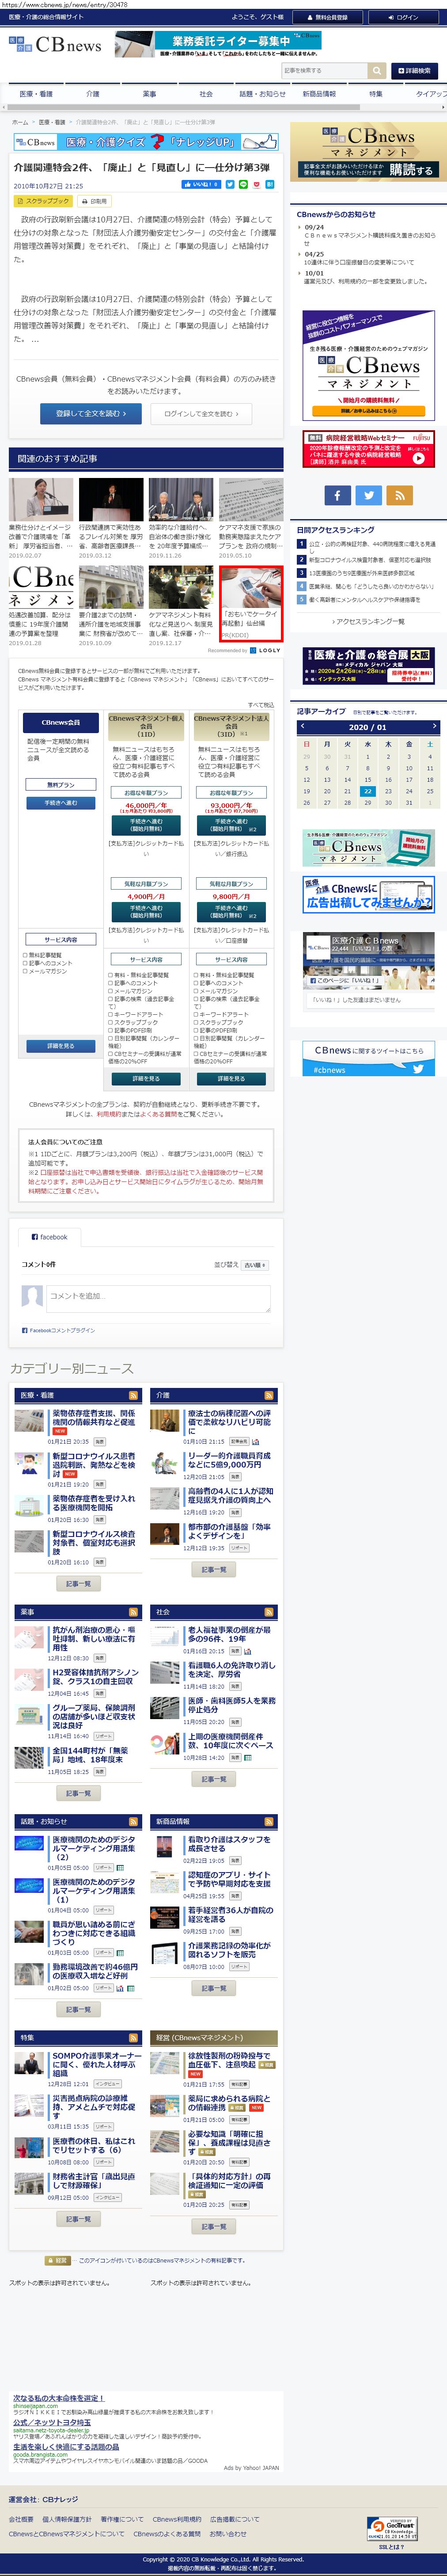Share the article via the LINE icon
Viewport: 447px width, 2576px height.
coord(243,185)
